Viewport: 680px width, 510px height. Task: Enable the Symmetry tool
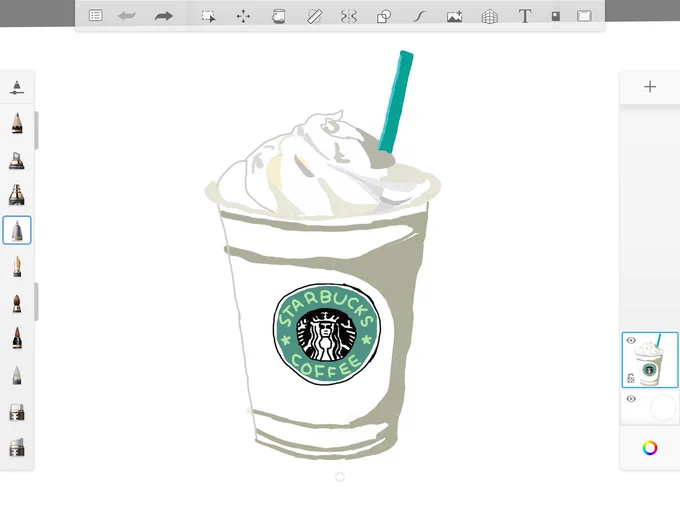click(349, 16)
